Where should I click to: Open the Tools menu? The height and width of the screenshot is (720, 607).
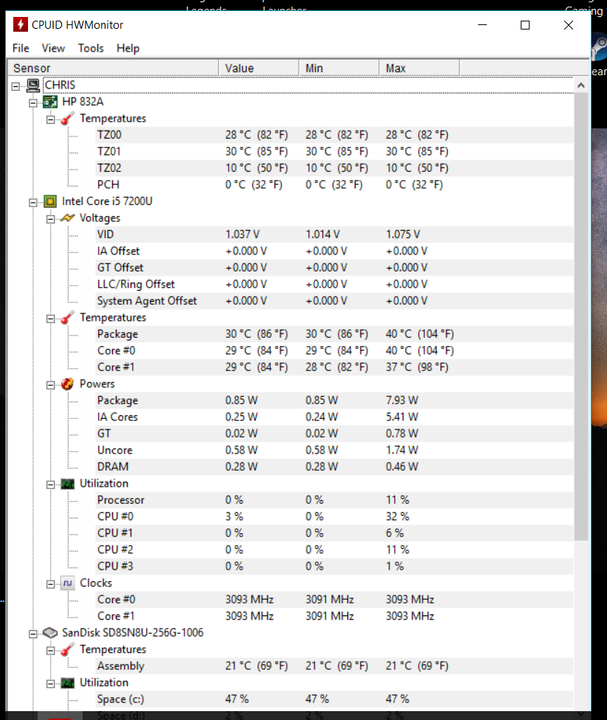(91, 48)
